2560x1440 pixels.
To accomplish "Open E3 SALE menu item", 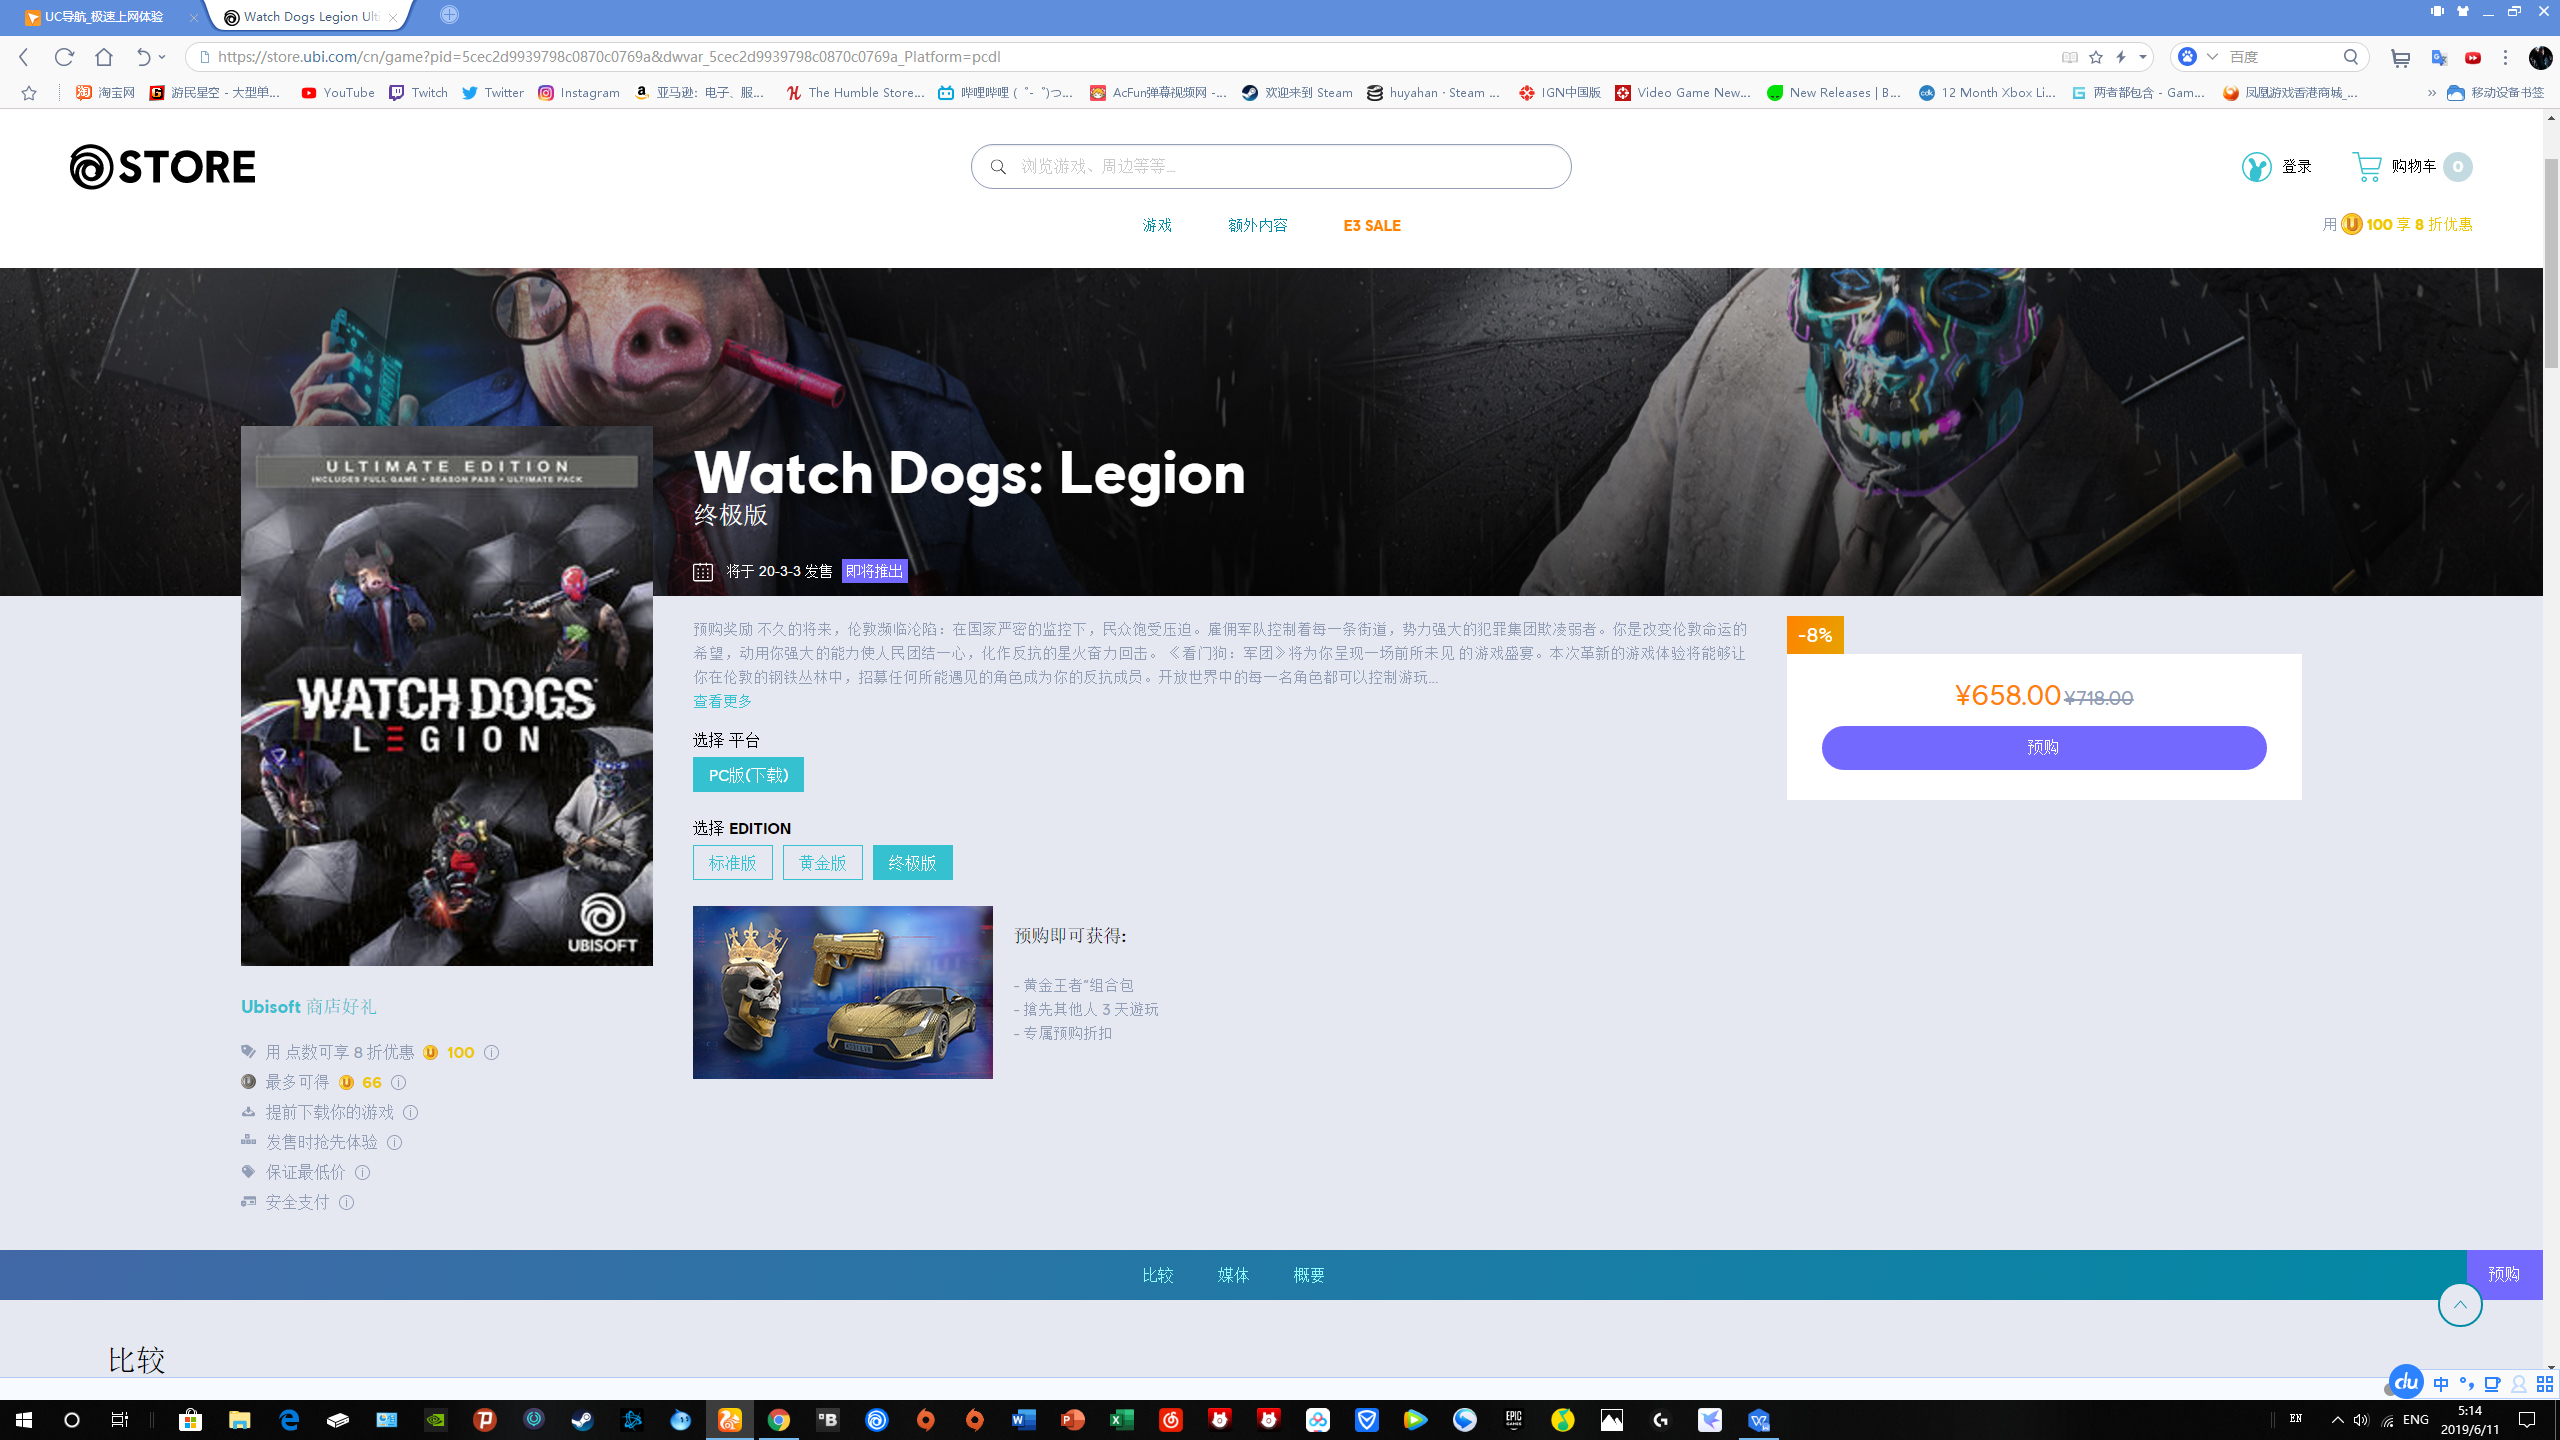I will pyautogui.click(x=1372, y=225).
